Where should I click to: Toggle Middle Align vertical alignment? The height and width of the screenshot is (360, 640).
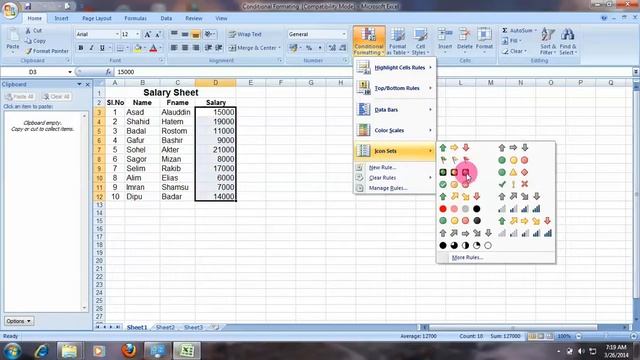[185, 34]
